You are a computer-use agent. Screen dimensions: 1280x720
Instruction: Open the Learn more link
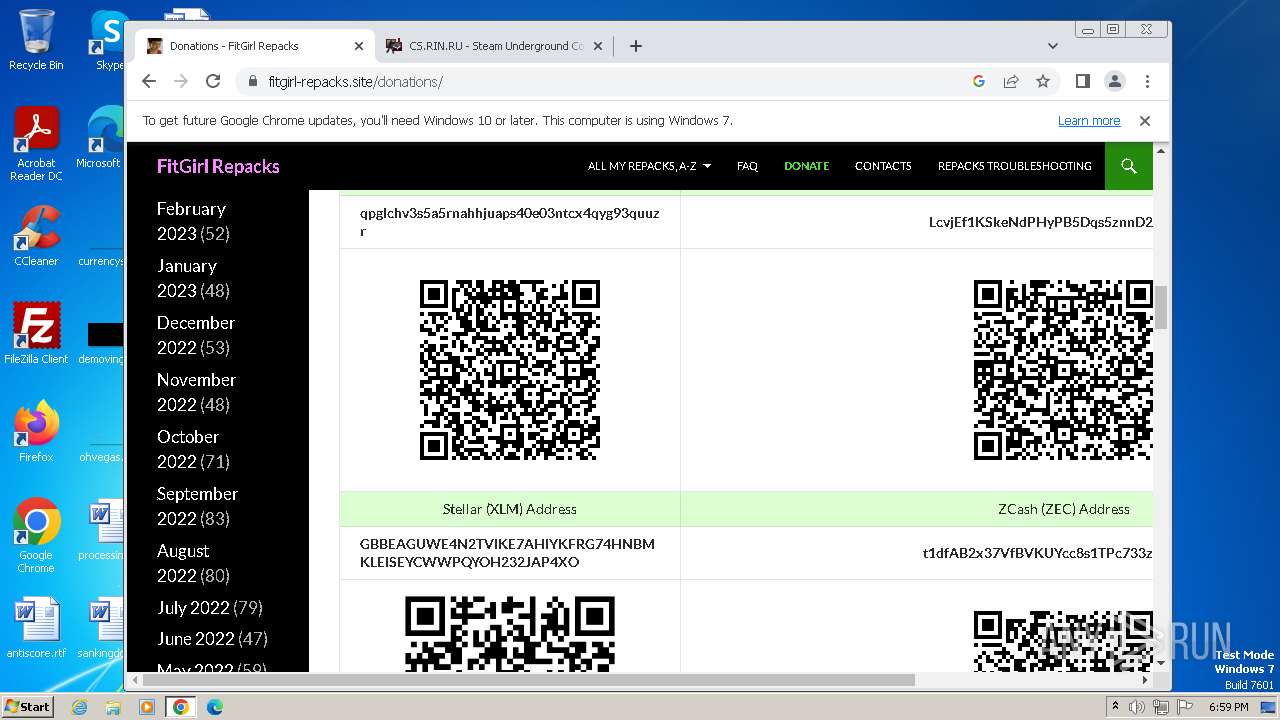[1089, 121]
